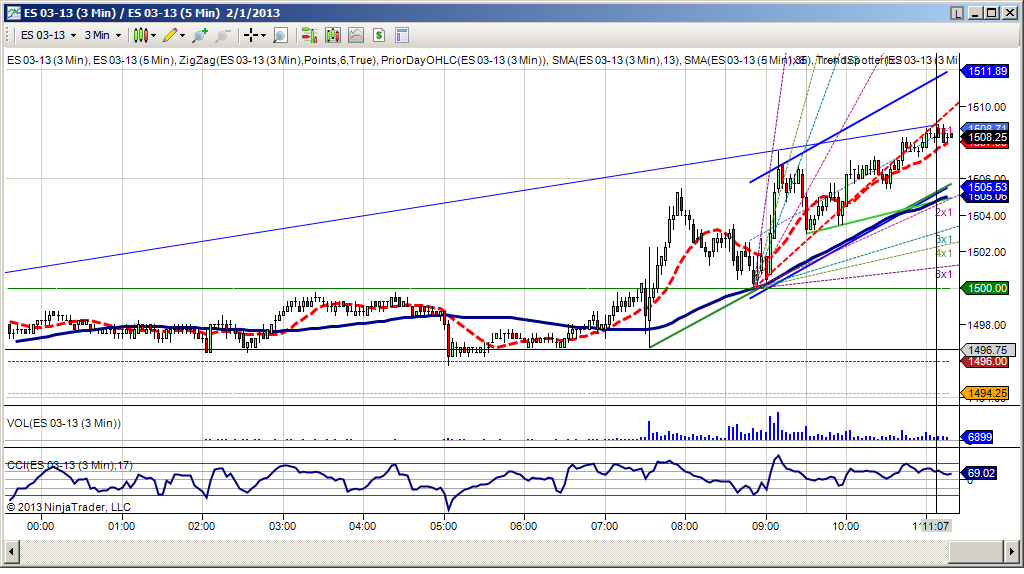
Task: Toggle the L link button in title bar
Action: pos(957,12)
